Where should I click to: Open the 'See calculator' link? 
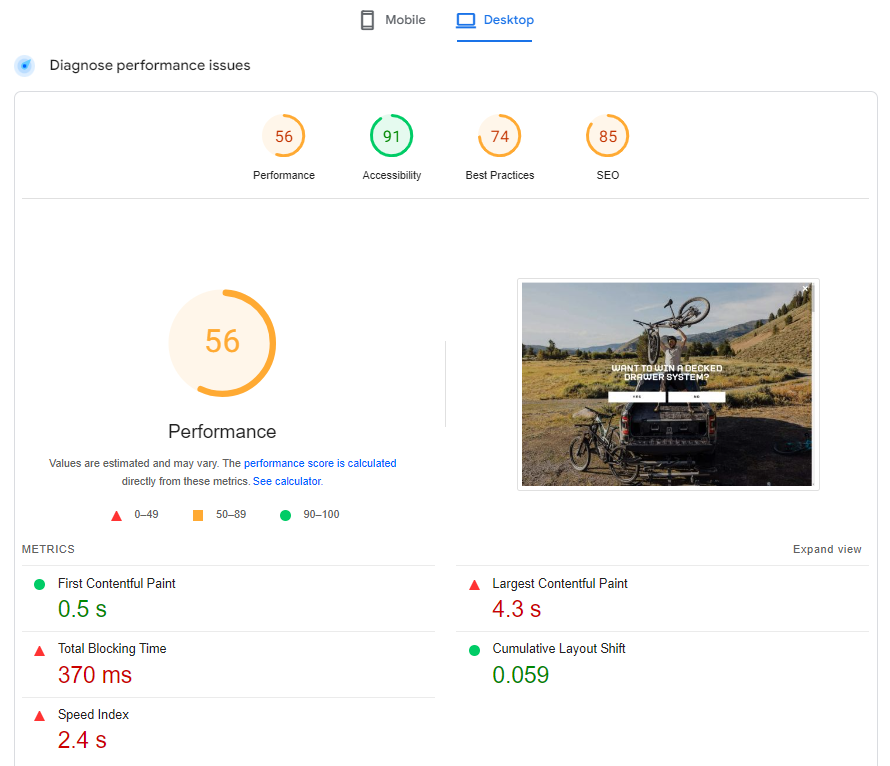click(x=286, y=481)
